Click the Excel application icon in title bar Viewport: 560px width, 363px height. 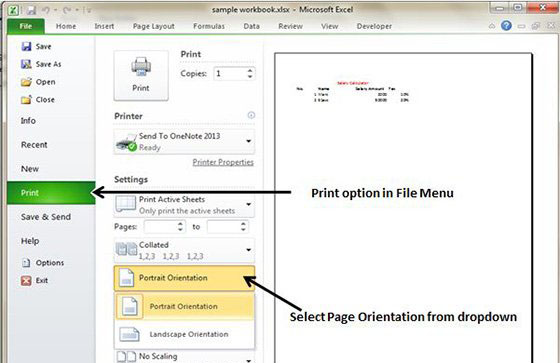coord(14,10)
